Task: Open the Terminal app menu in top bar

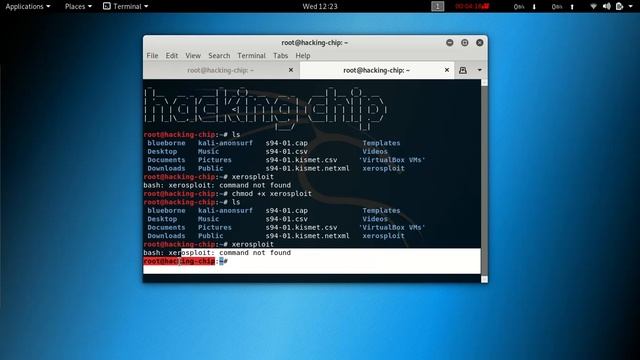Action: click(125, 6)
